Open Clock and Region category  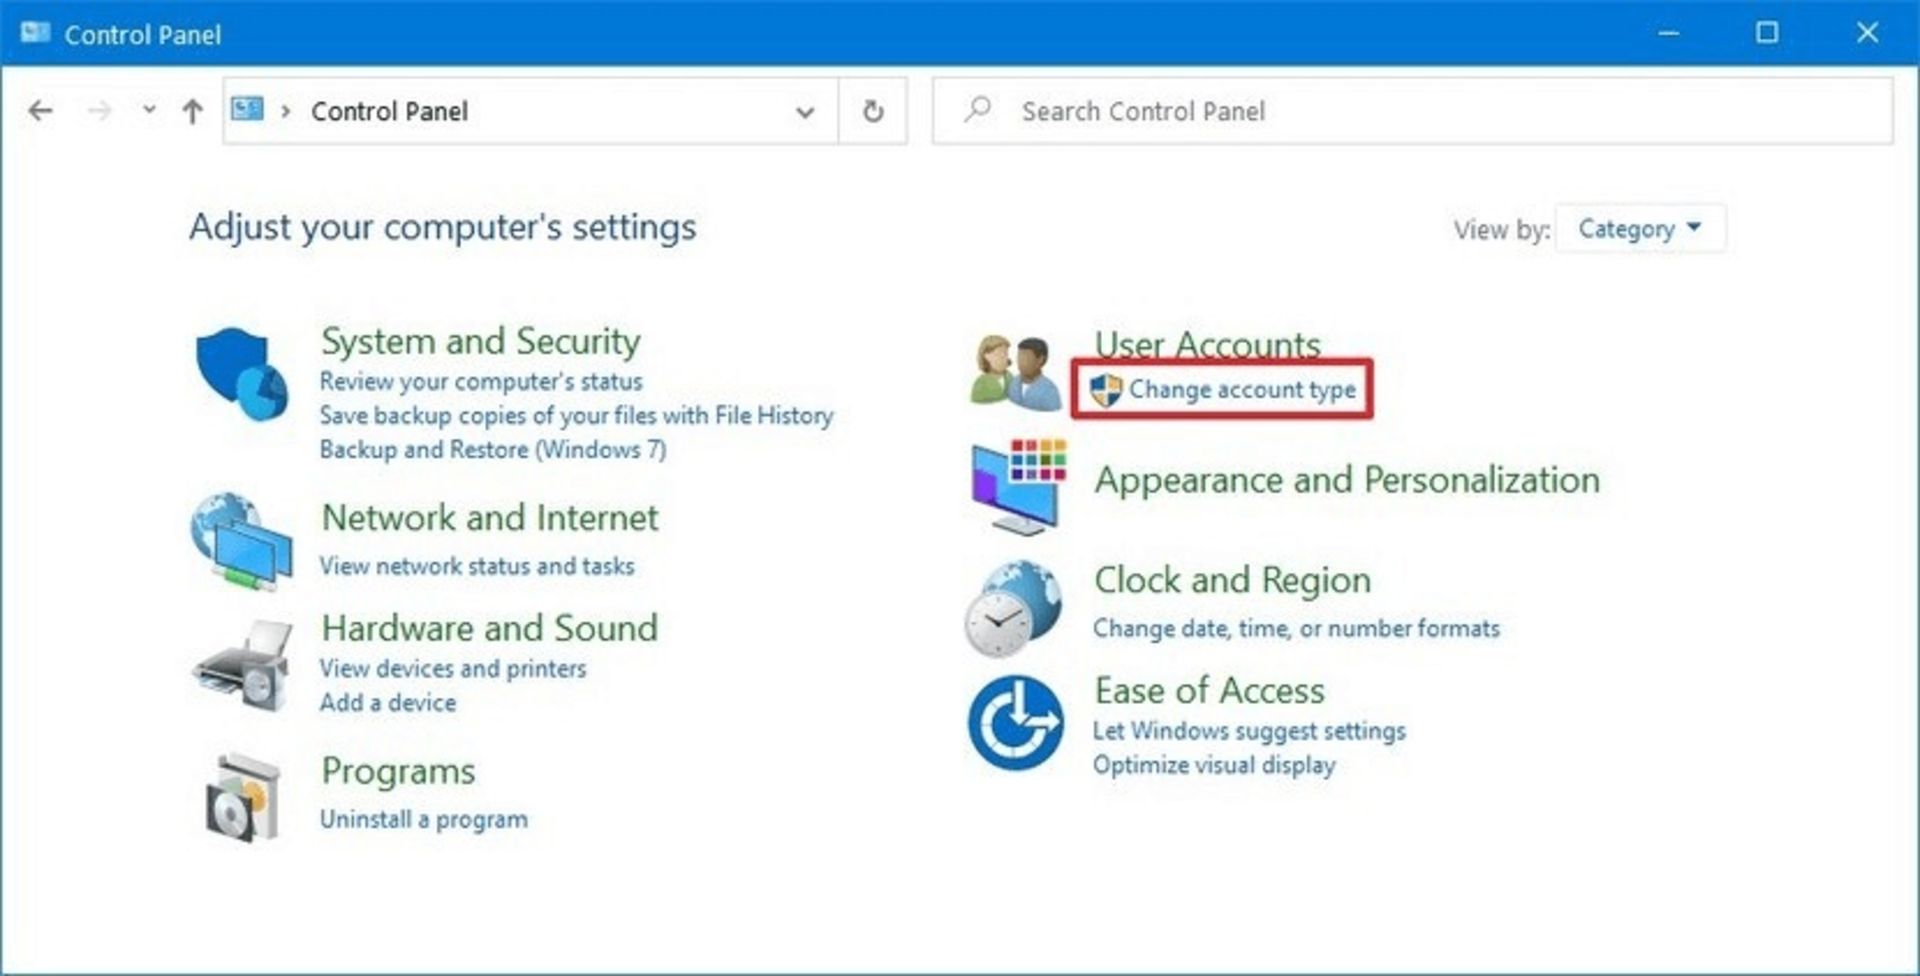[1232, 580]
